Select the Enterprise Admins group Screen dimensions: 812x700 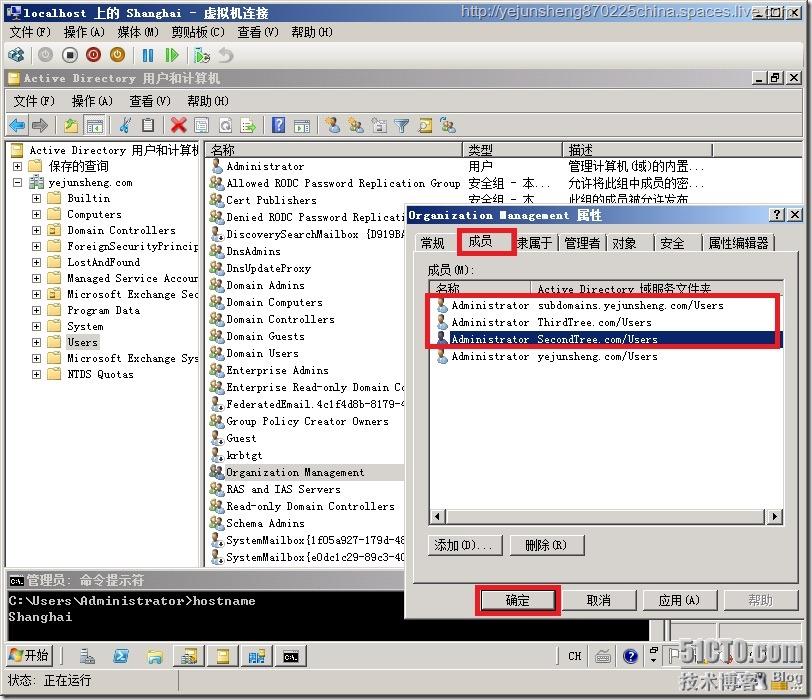277,370
